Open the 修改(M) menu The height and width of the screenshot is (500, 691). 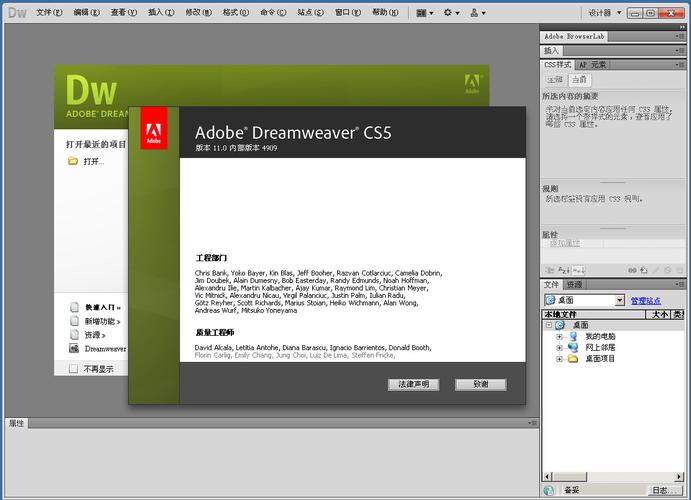pyautogui.click(x=199, y=13)
